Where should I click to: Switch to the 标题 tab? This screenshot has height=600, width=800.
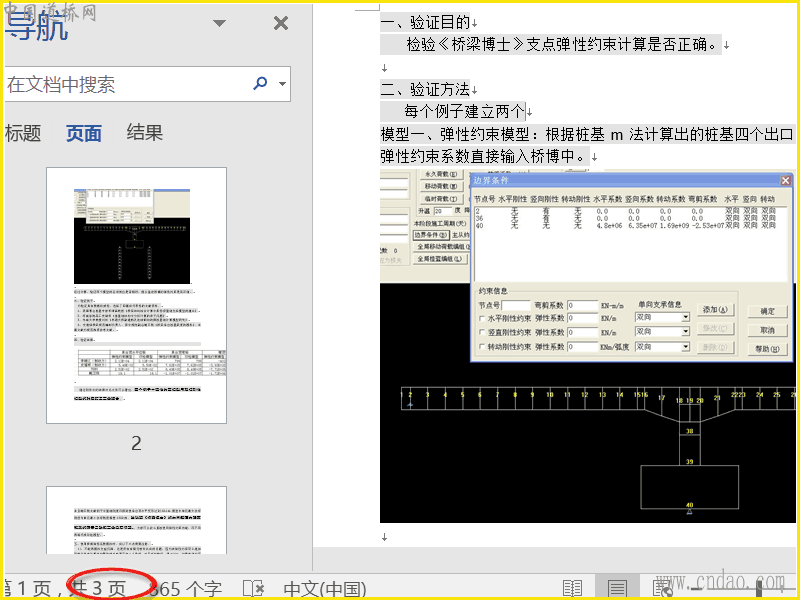pyautogui.click(x=23, y=133)
